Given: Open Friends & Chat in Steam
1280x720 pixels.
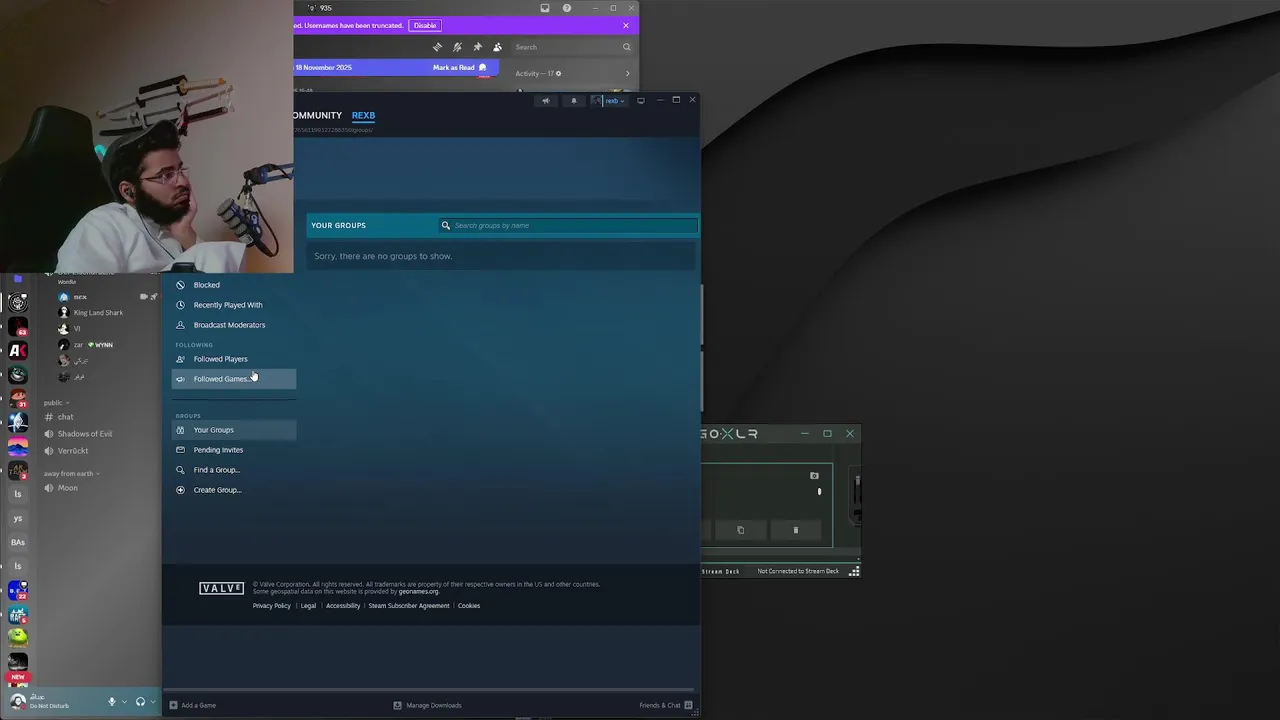Looking at the screenshot, I should pyautogui.click(x=666, y=705).
